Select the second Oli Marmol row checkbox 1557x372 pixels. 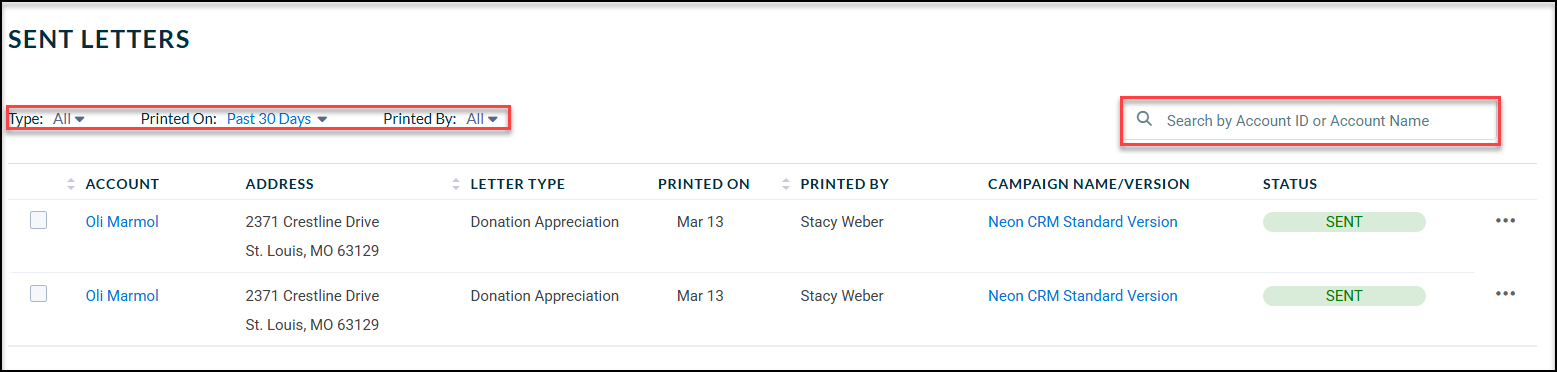click(38, 294)
